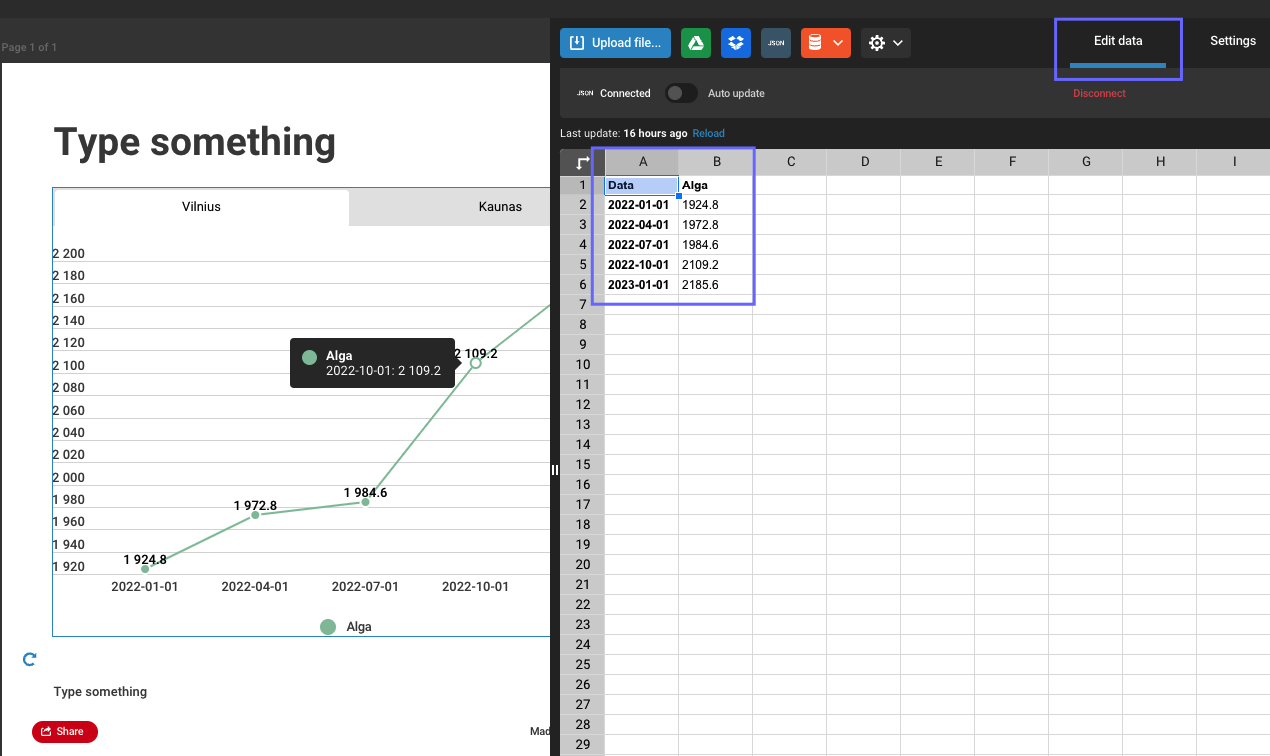This screenshot has height=756, width=1270.
Task: Click the Disconnect link
Action: (x=1099, y=93)
